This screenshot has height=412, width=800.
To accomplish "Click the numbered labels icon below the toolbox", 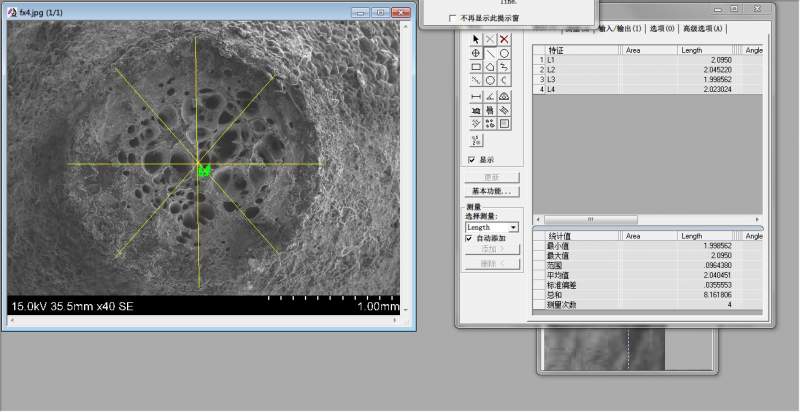I will pyautogui.click(x=476, y=141).
